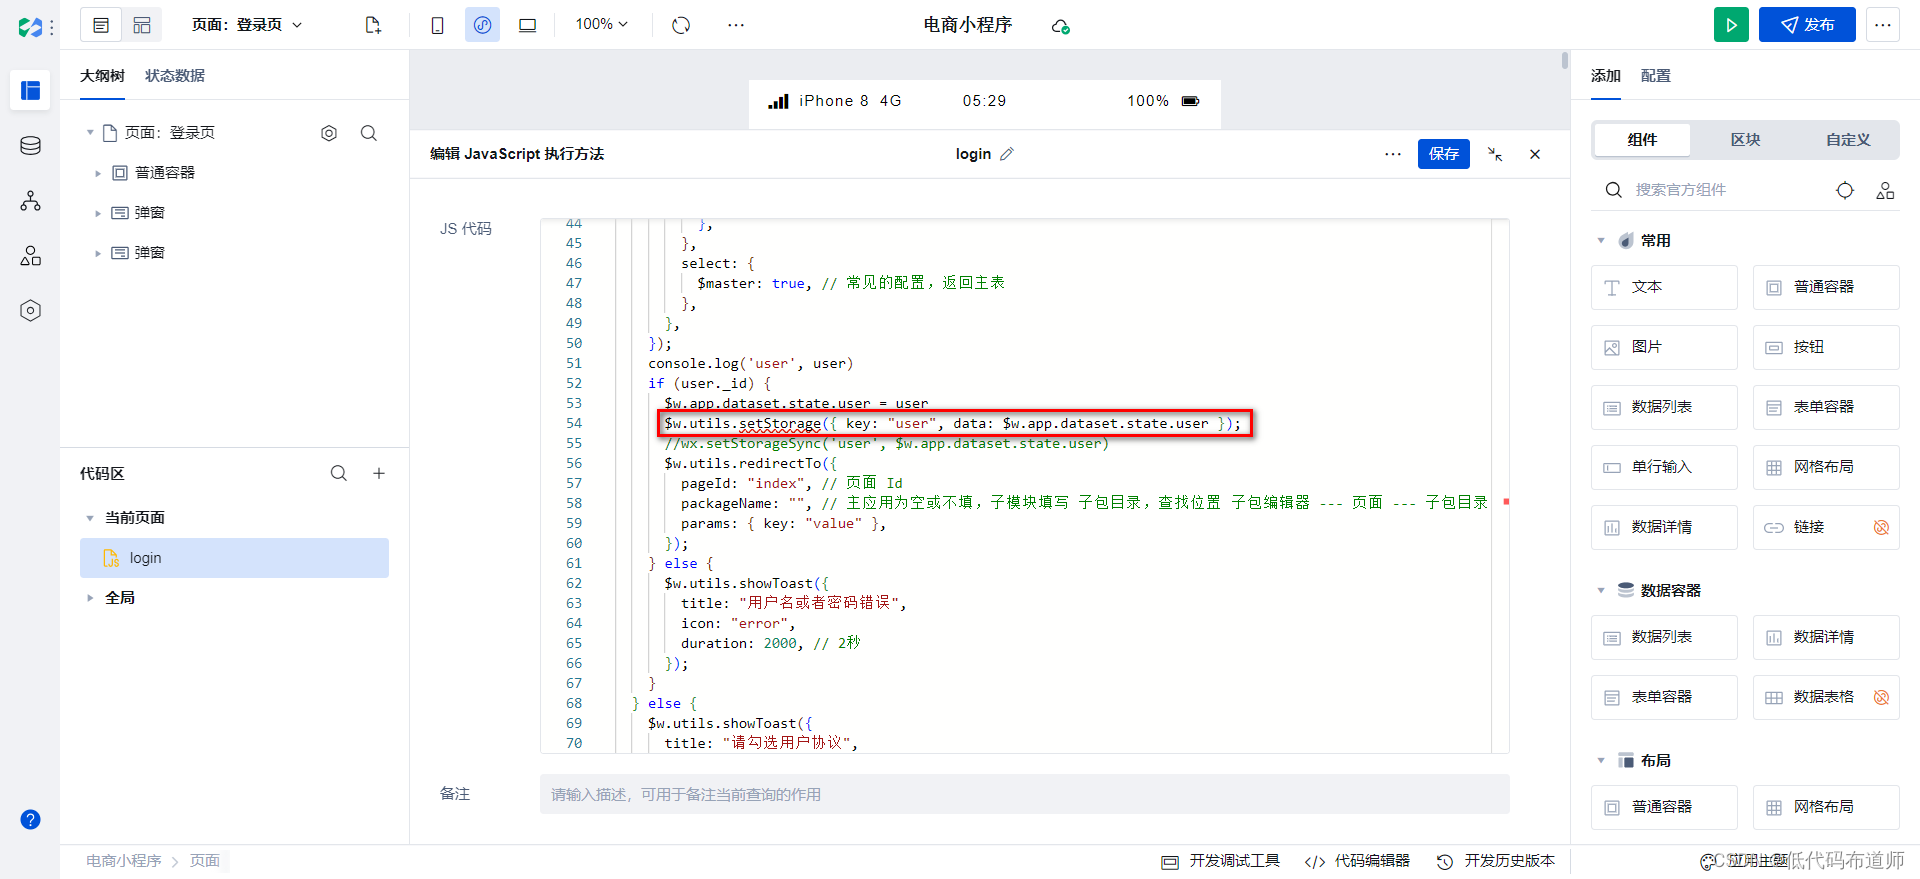Screen dimensions: 1920x879
Task: Expand the first 弹窗 tree node
Action: pos(98,213)
